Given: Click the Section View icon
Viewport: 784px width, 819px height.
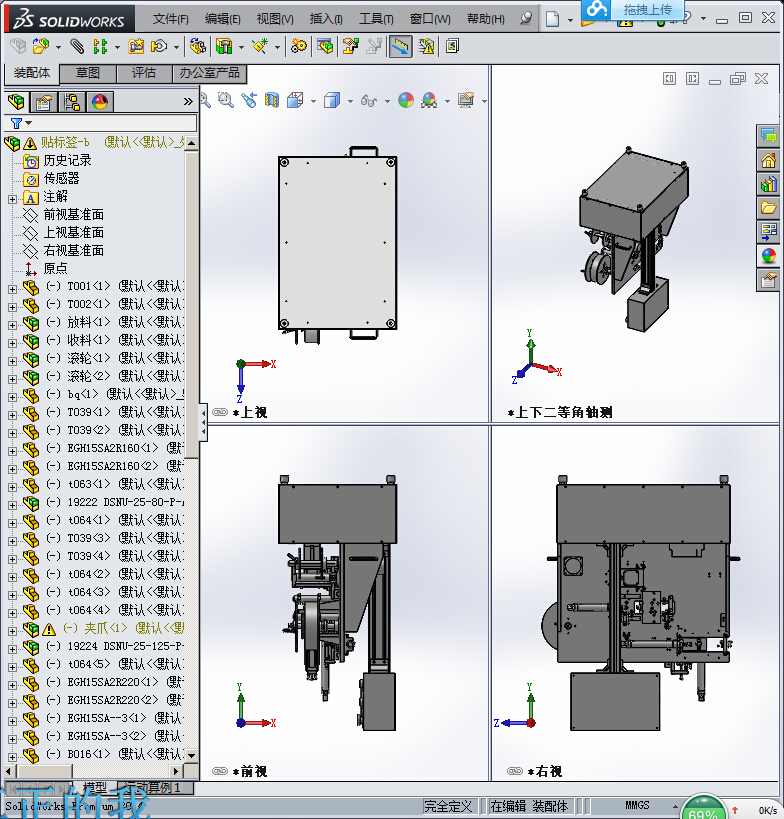Looking at the screenshot, I should [x=272, y=100].
